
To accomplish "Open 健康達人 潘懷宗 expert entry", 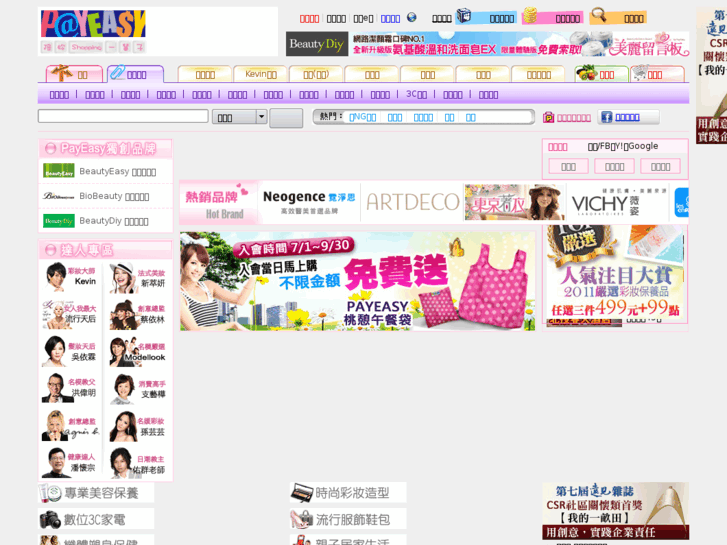I will tap(70, 462).
